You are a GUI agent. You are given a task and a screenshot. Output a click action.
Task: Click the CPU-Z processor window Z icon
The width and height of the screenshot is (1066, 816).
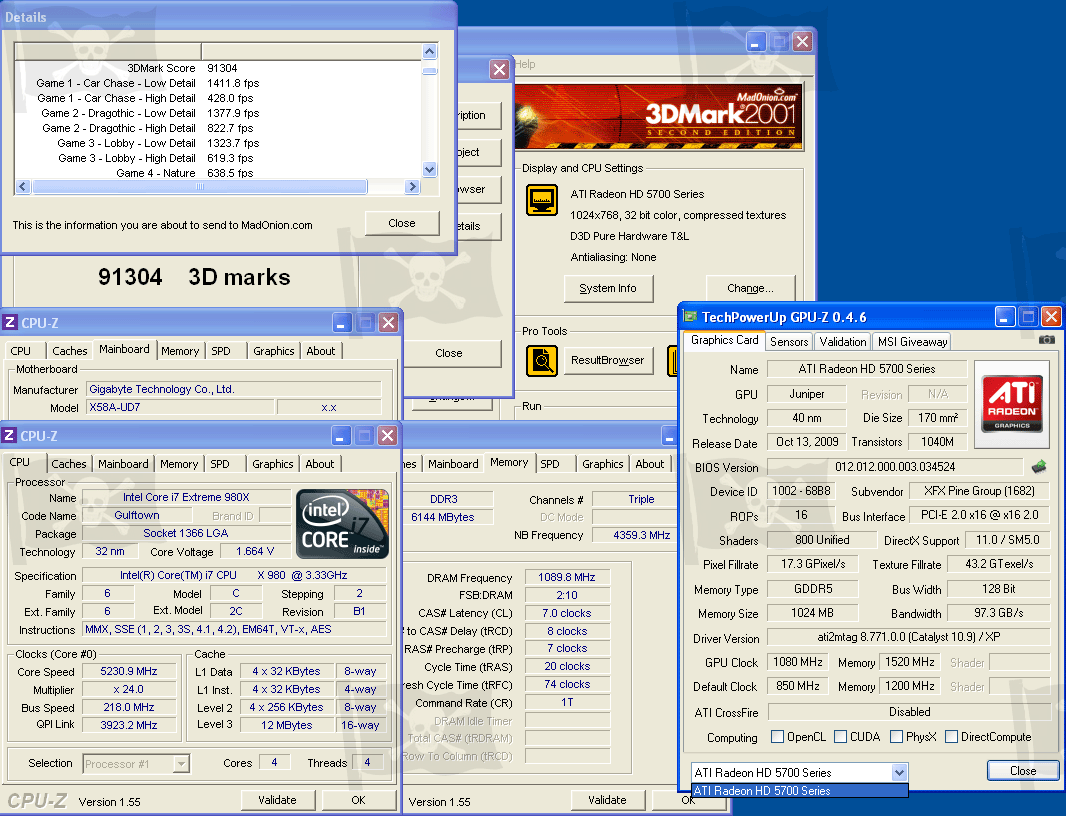pos(10,435)
